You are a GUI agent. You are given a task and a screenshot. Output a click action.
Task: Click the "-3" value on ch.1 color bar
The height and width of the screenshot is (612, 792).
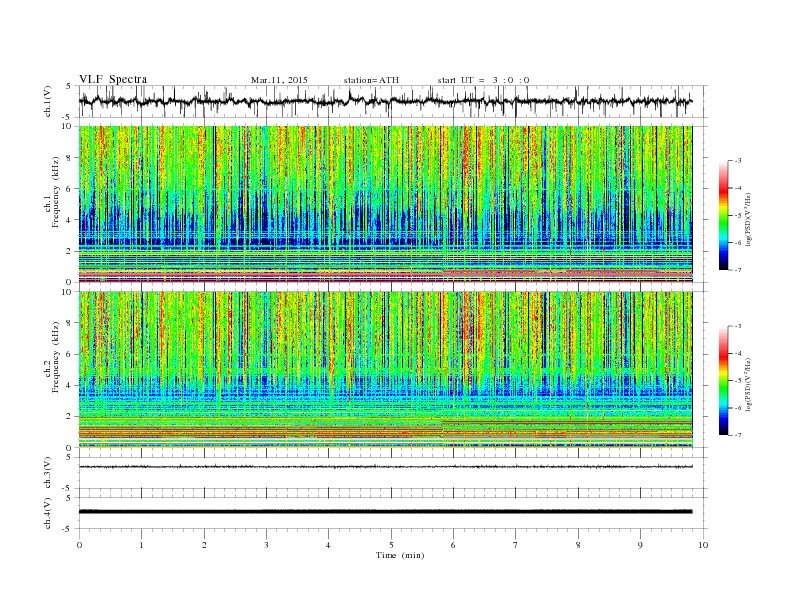(737, 161)
